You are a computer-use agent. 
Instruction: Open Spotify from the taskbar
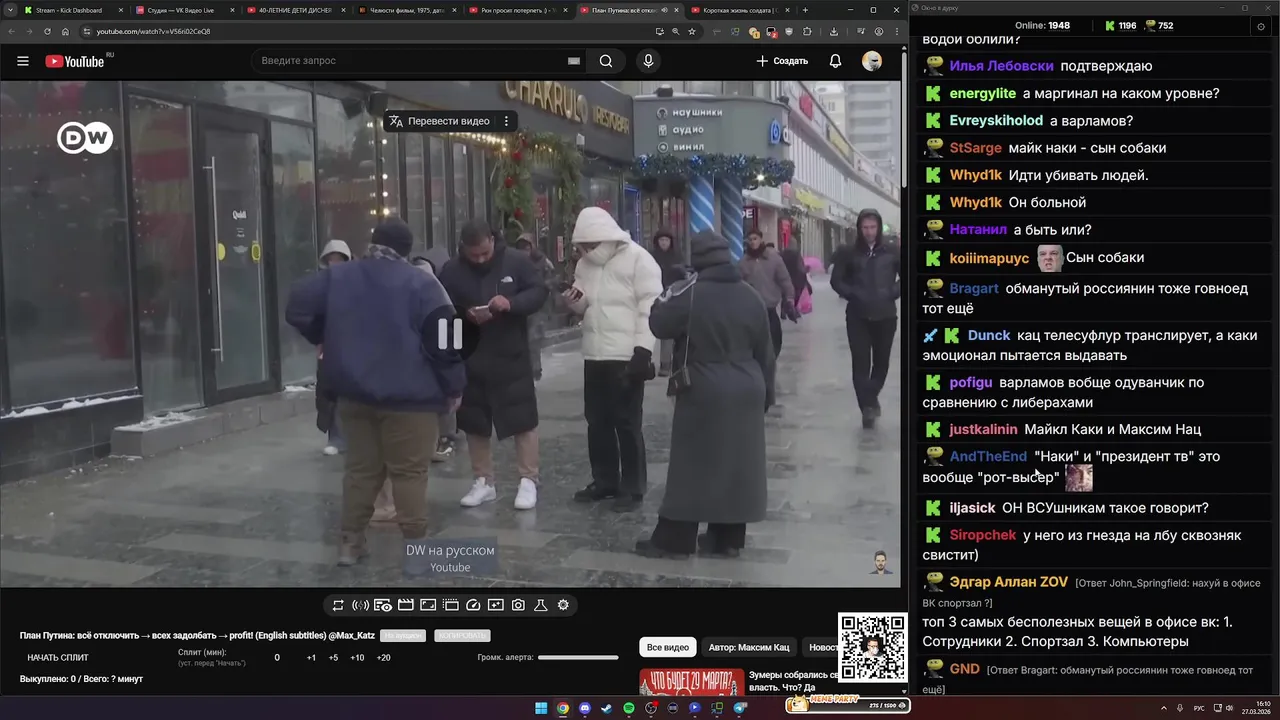pos(629,708)
